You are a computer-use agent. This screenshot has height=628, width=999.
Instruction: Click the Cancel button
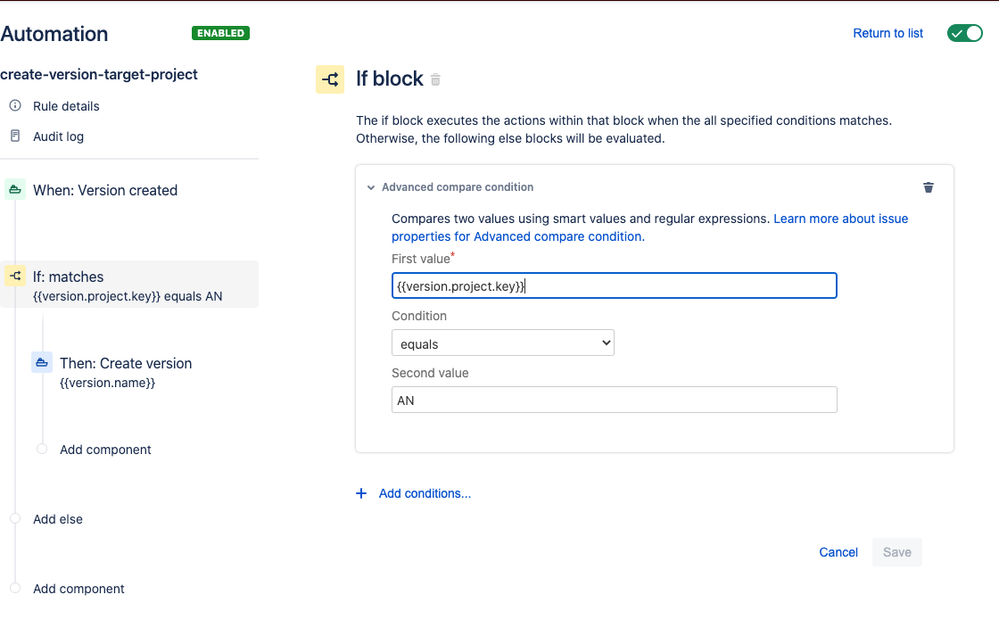(838, 552)
